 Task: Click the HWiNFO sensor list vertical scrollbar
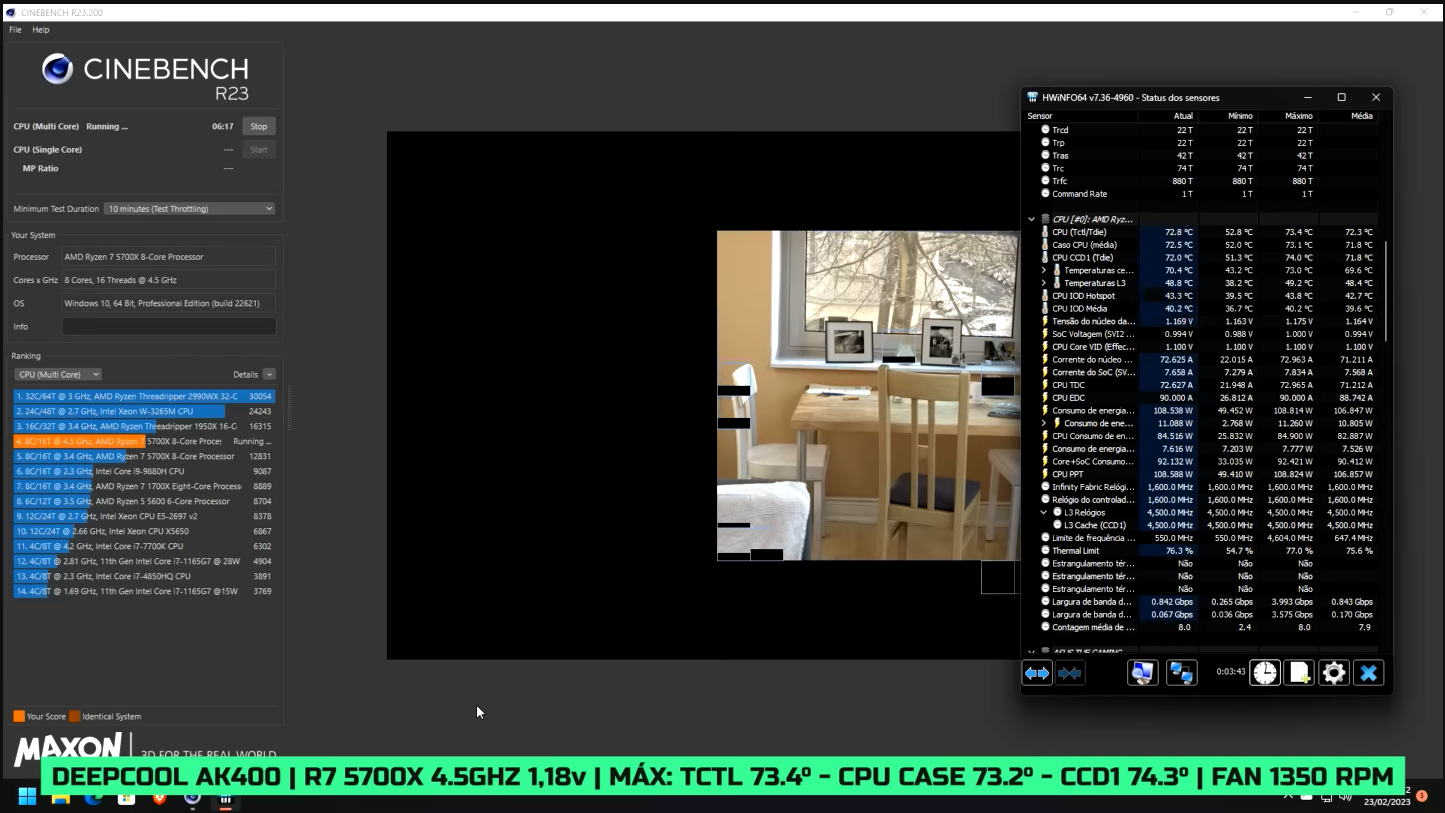pyautogui.click(x=1385, y=290)
